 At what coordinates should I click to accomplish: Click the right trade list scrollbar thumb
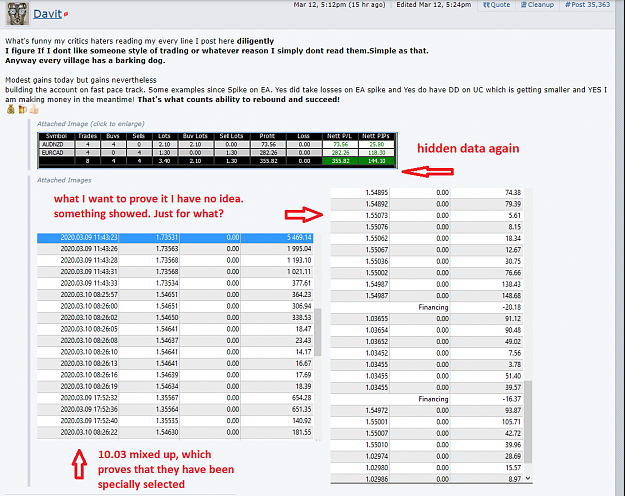528,422
